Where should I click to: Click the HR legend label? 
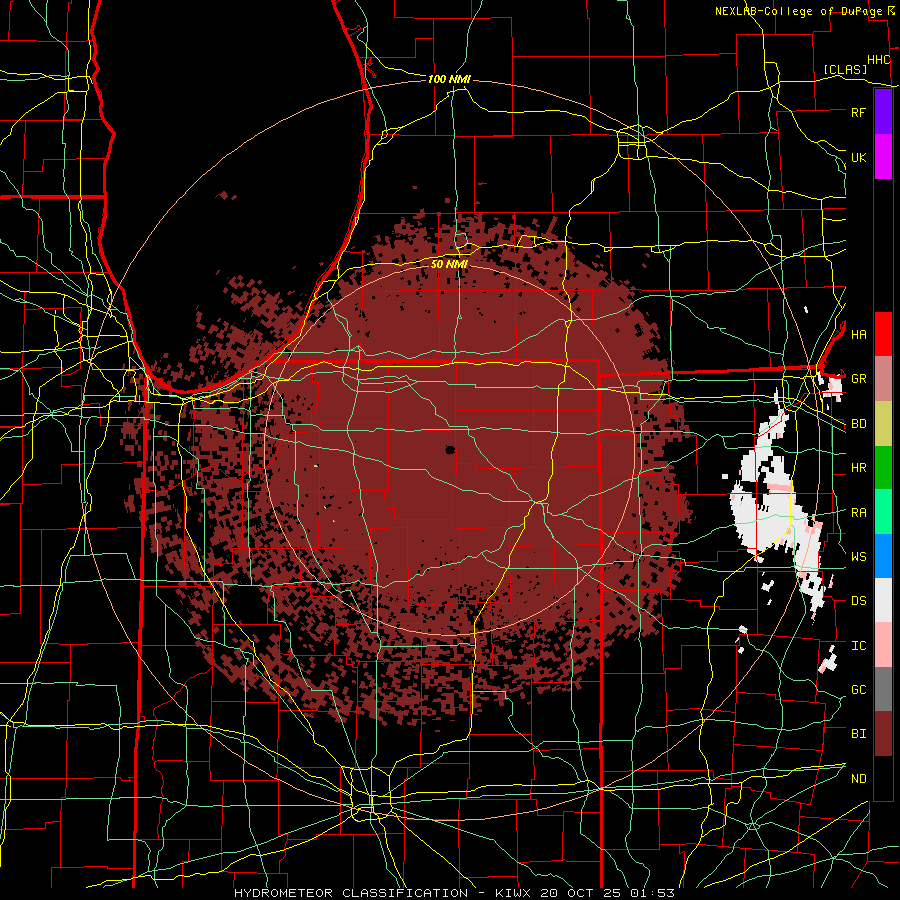click(x=858, y=468)
